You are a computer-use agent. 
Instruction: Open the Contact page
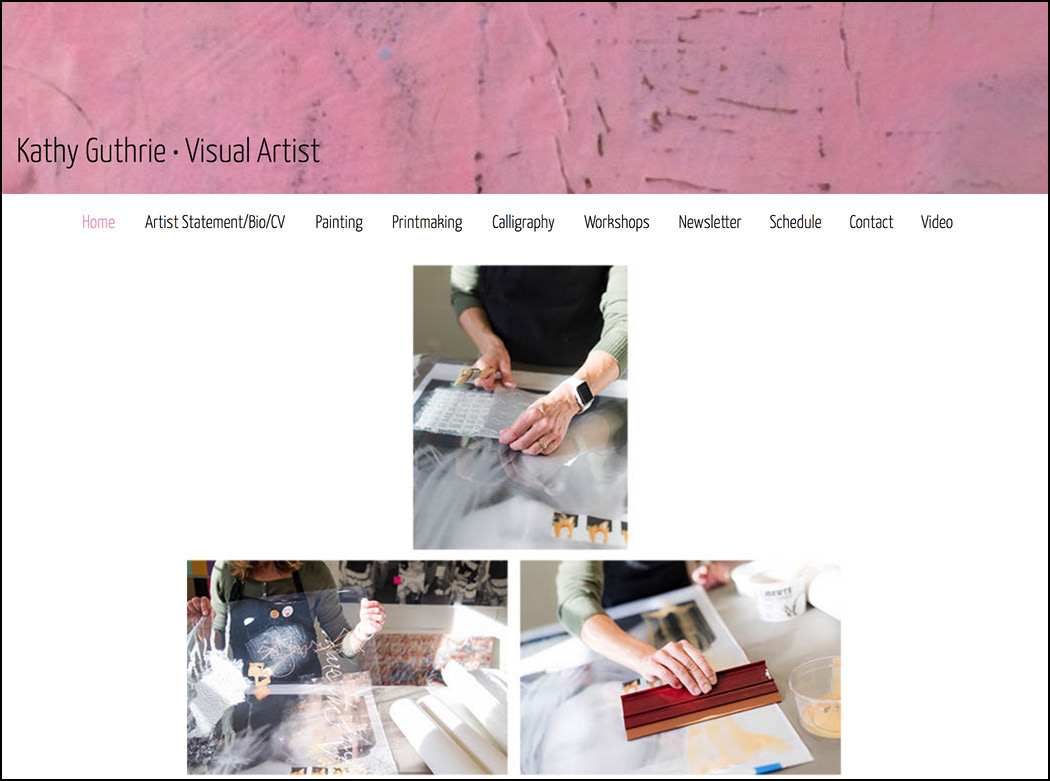[x=871, y=222]
